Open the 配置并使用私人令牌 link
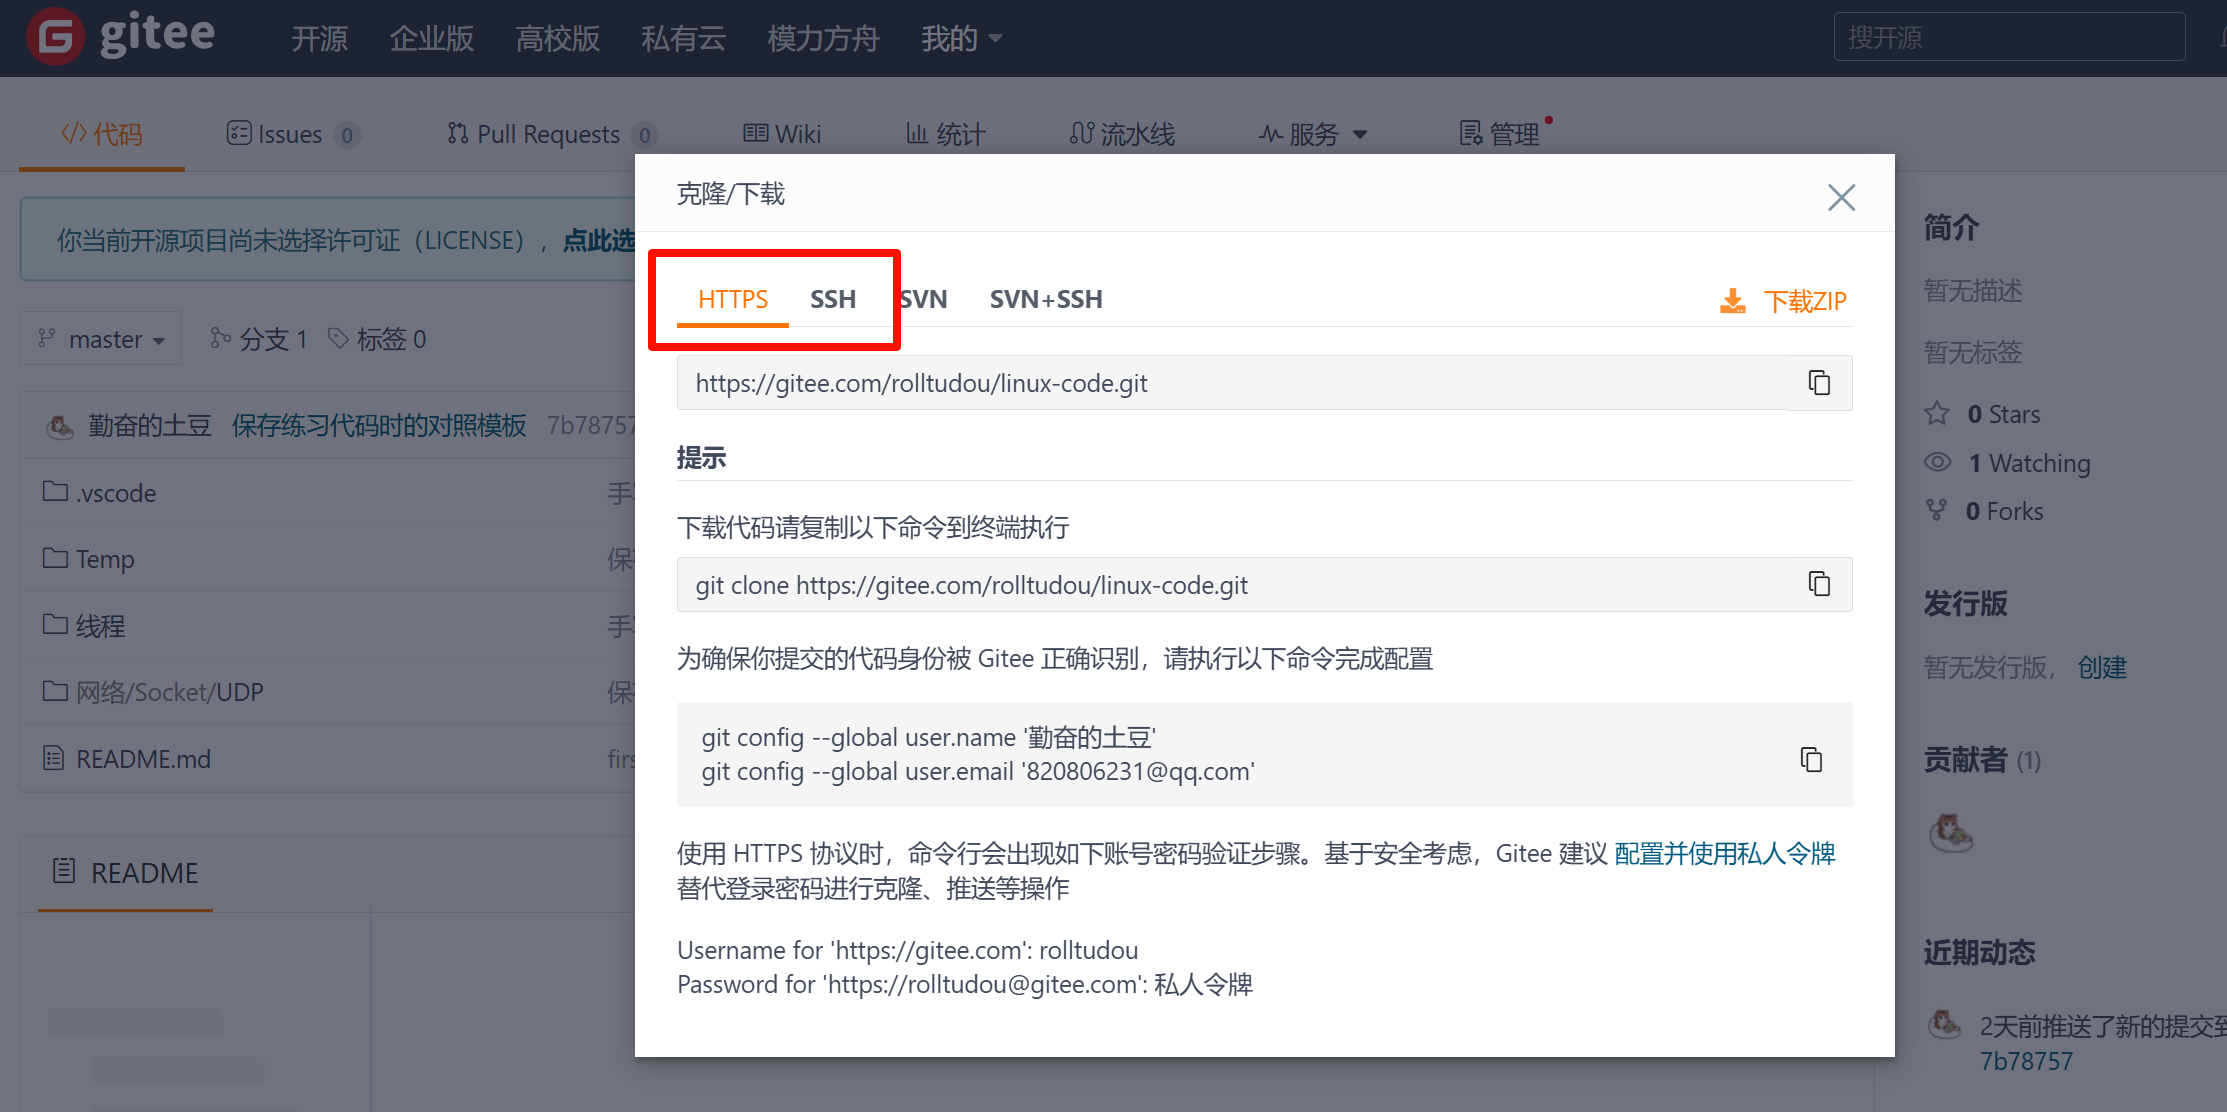Viewport: 2227px width, 1112px height. (1725, 853)
